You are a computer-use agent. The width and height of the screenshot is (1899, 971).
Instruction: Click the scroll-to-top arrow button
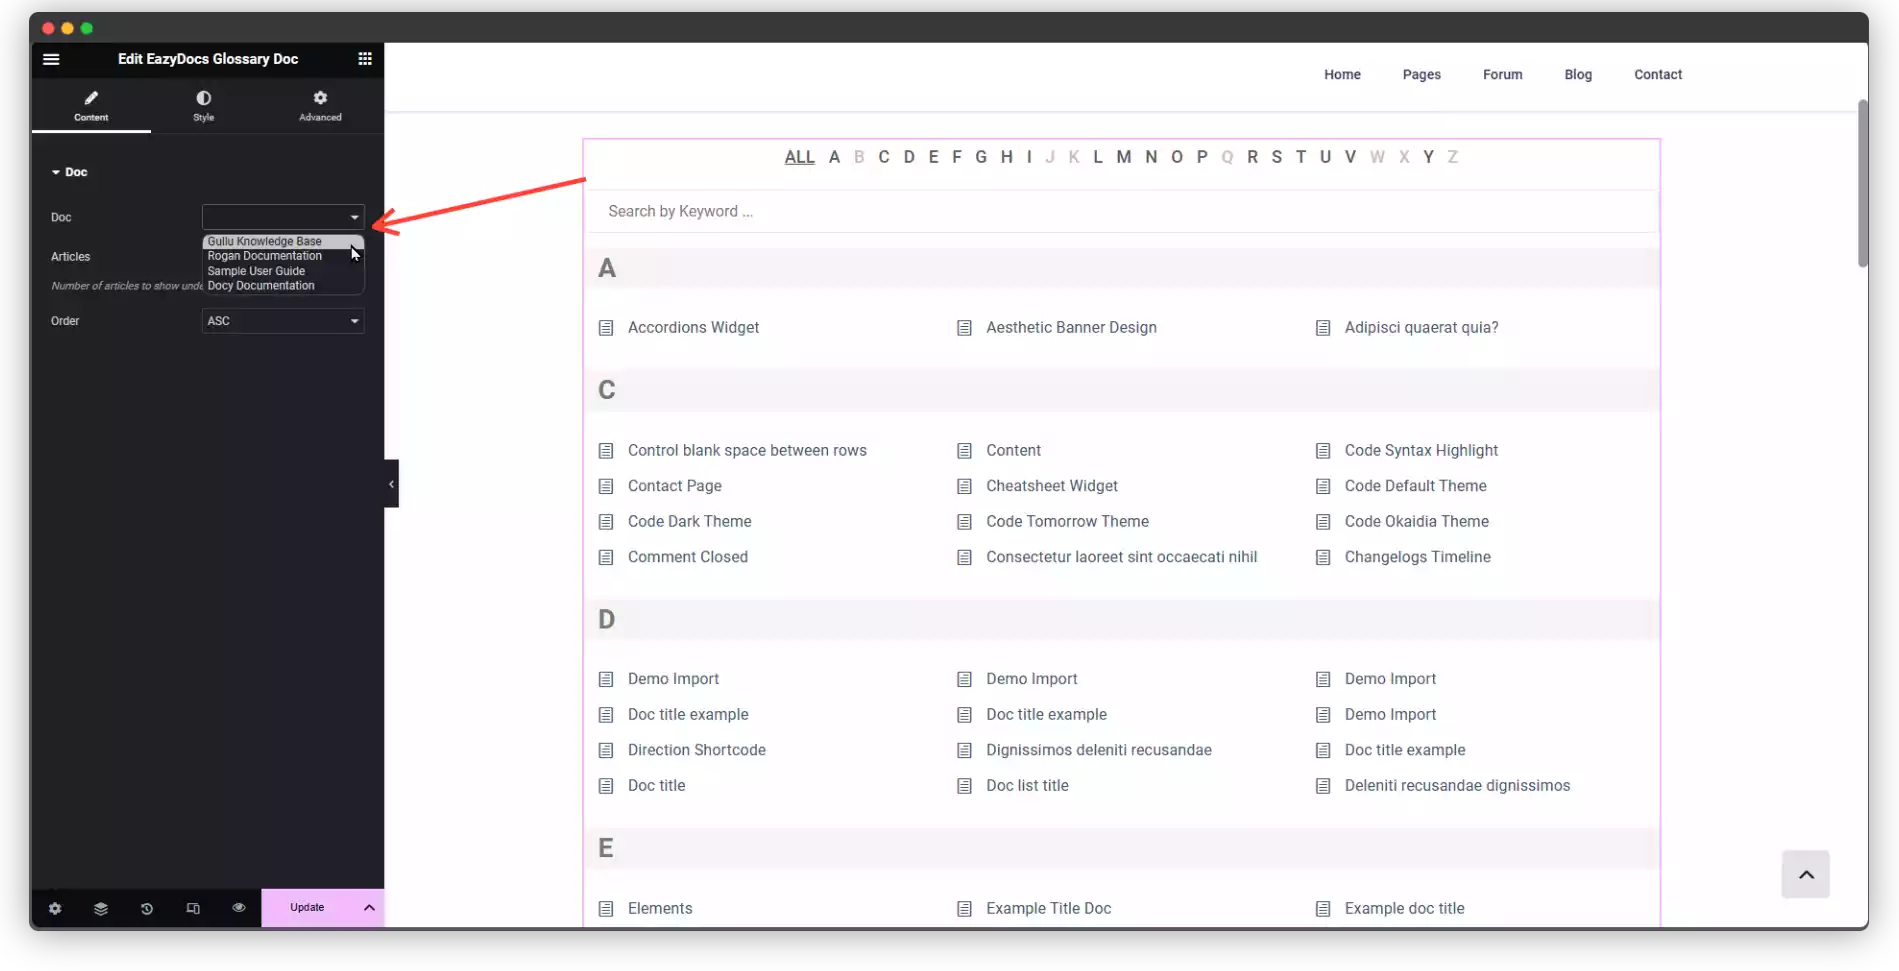pos(1806,874)
